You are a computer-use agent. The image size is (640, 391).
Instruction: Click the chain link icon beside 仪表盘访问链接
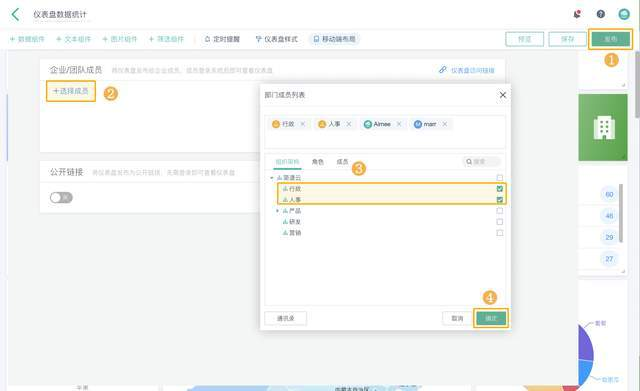pos(442,70)
